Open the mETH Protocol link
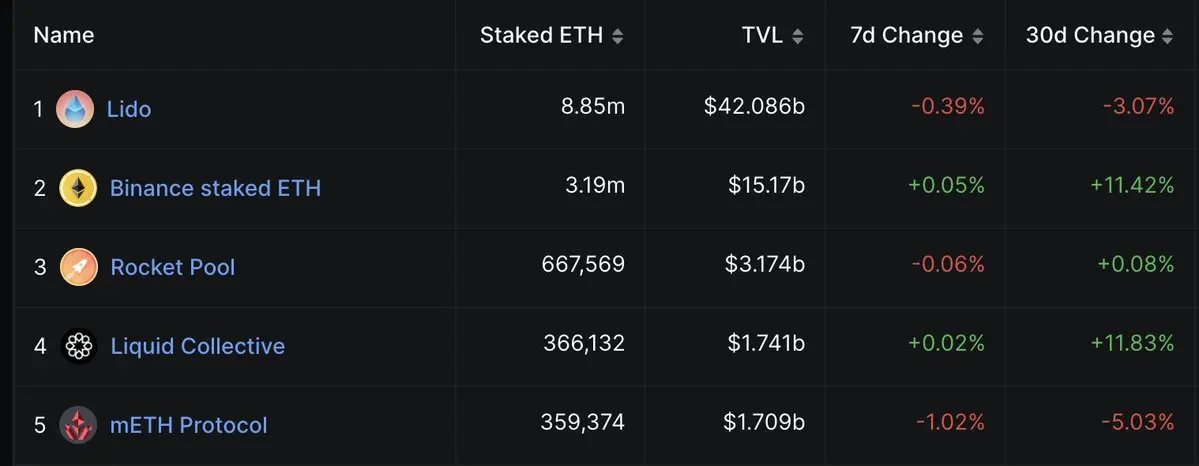The width and height of the screenshot is (1199, 466). tap(189, 425)
